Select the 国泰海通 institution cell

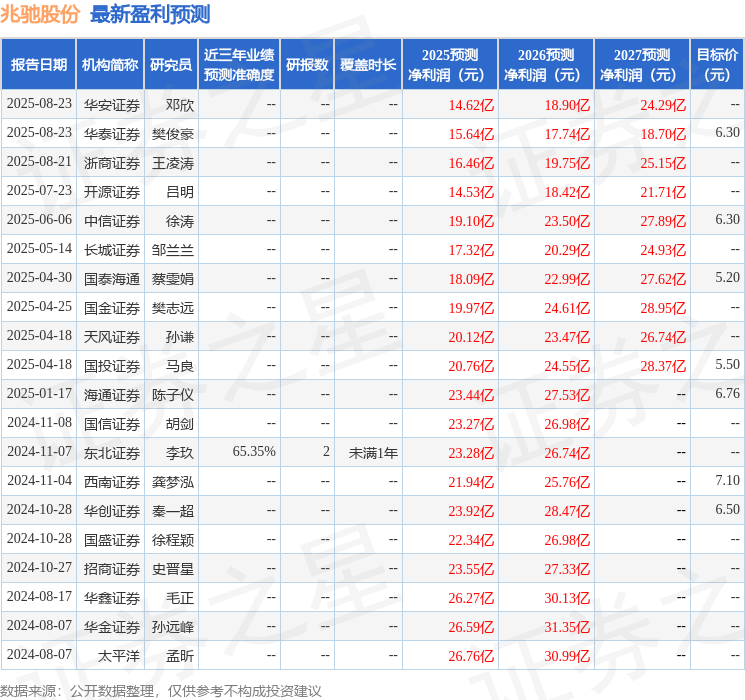coord(112,279)
